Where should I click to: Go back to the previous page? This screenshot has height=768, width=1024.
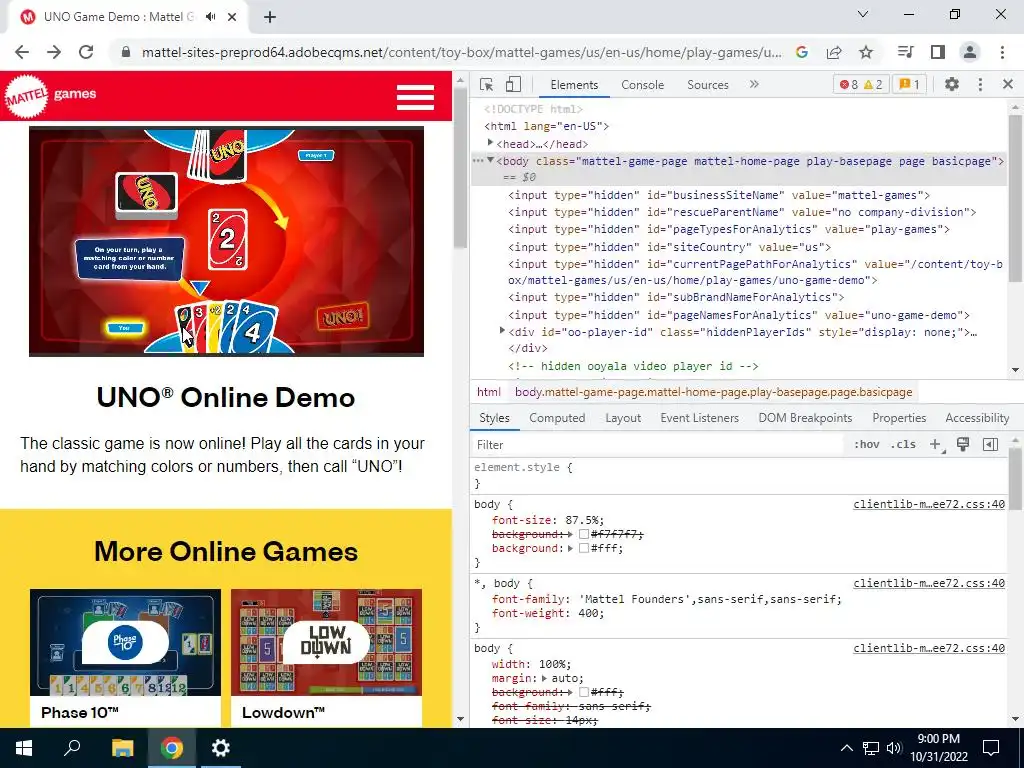[x=22, y=52]
